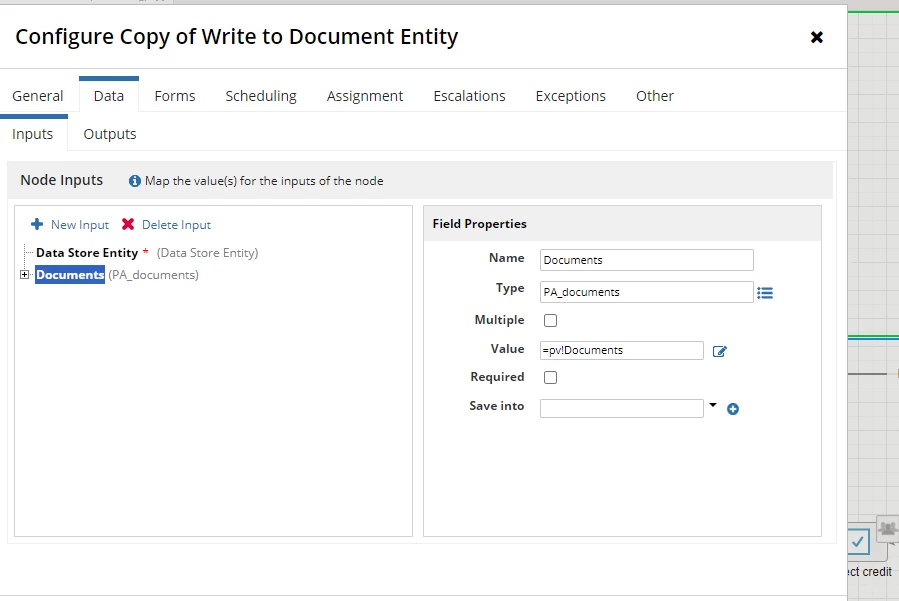This screenshot has height=601, width=899.
Task: Switch to the Forms tab
Action: 175,96
